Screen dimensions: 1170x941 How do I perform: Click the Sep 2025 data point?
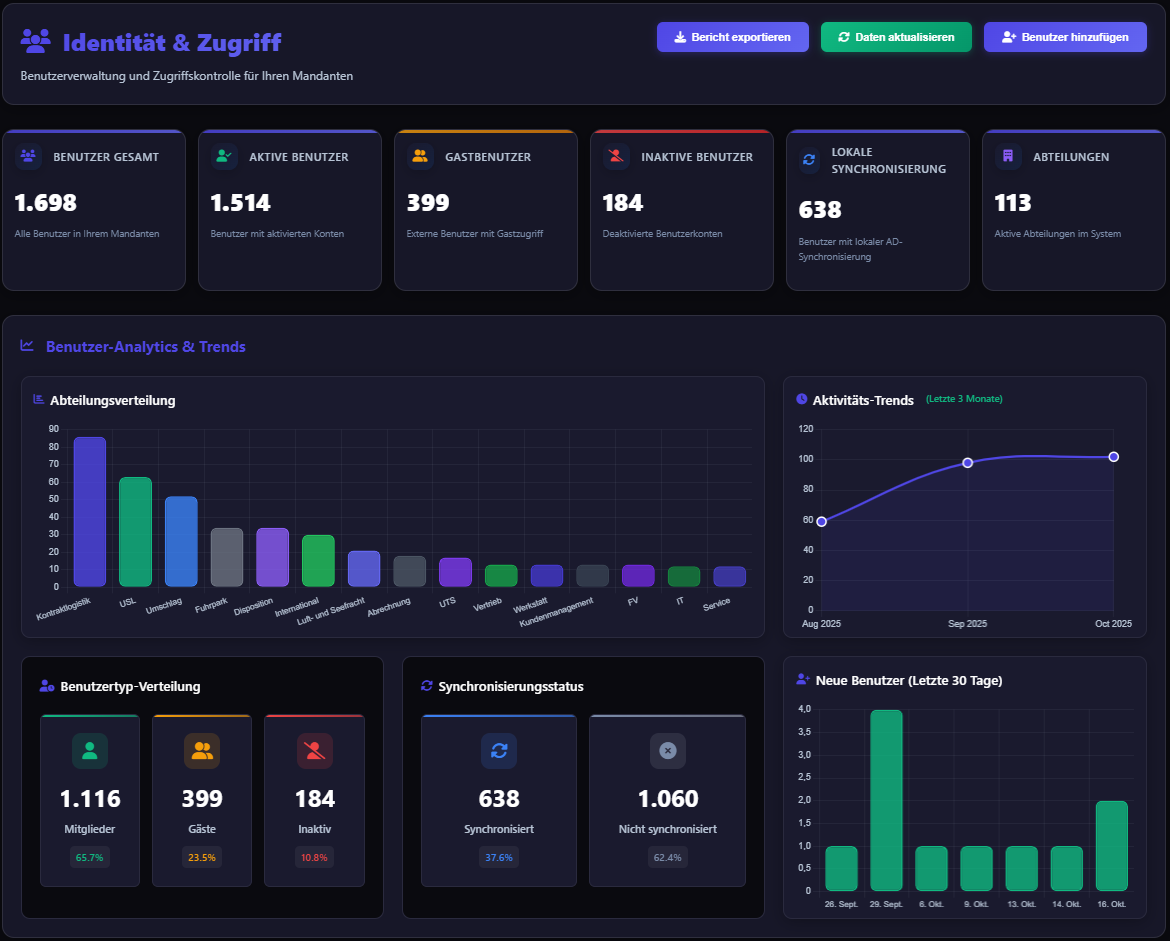tap(967, 462)
